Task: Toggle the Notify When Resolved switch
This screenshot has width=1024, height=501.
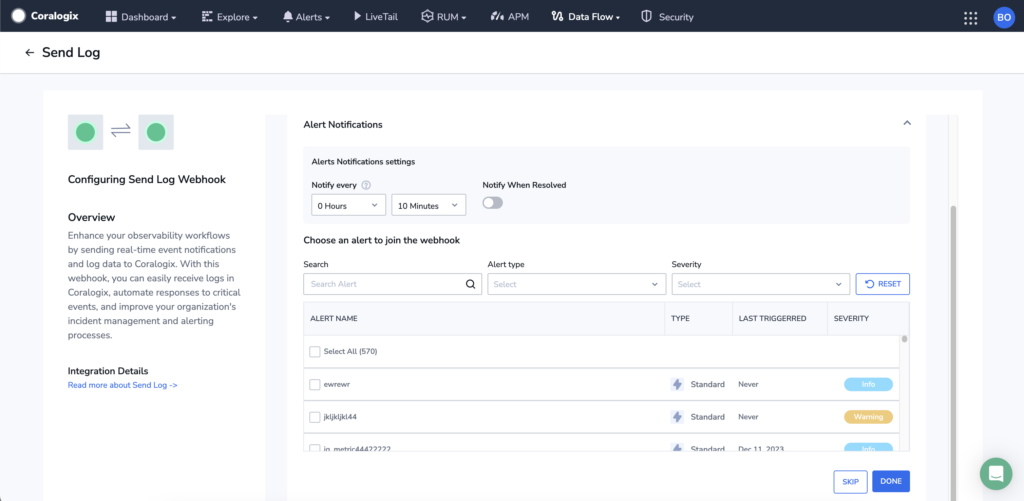Action: pos(492,203)
